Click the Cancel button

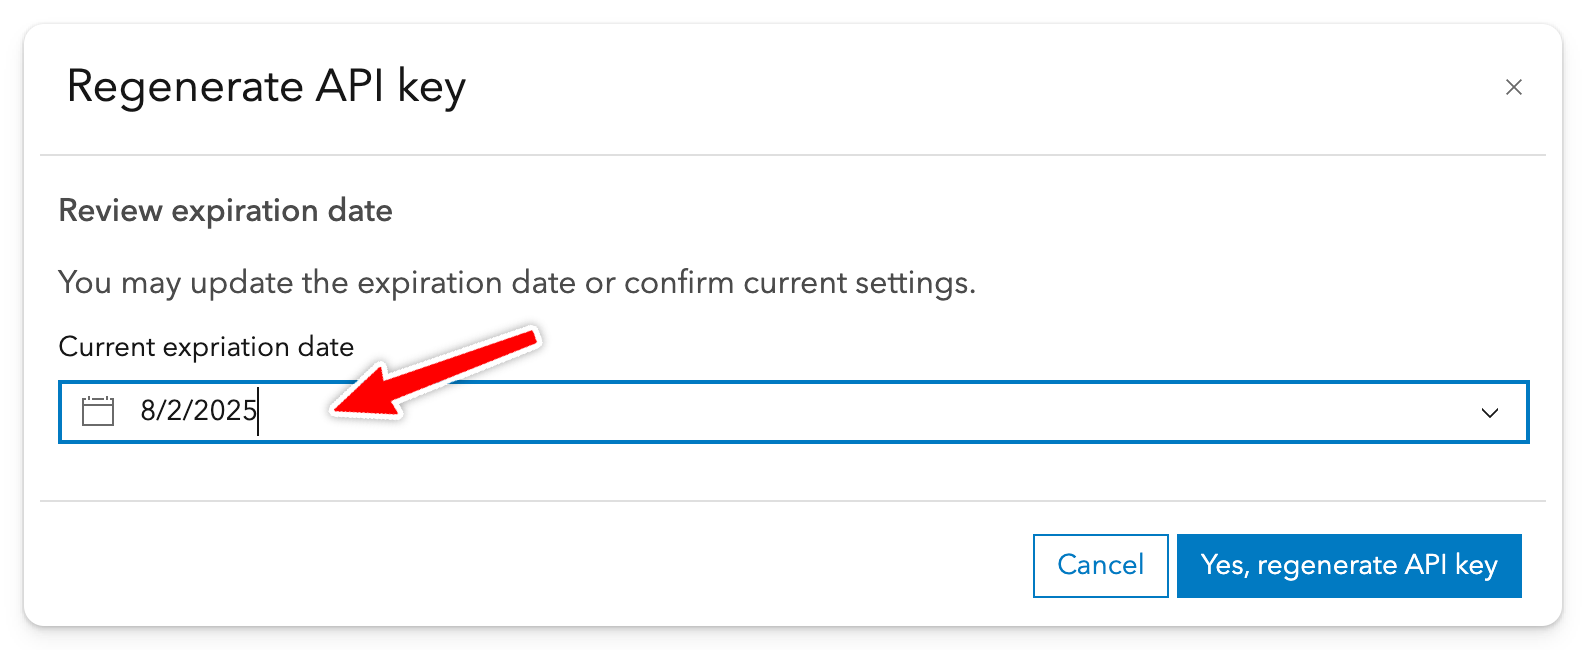pyautogui.click(x=1100, y=565)
